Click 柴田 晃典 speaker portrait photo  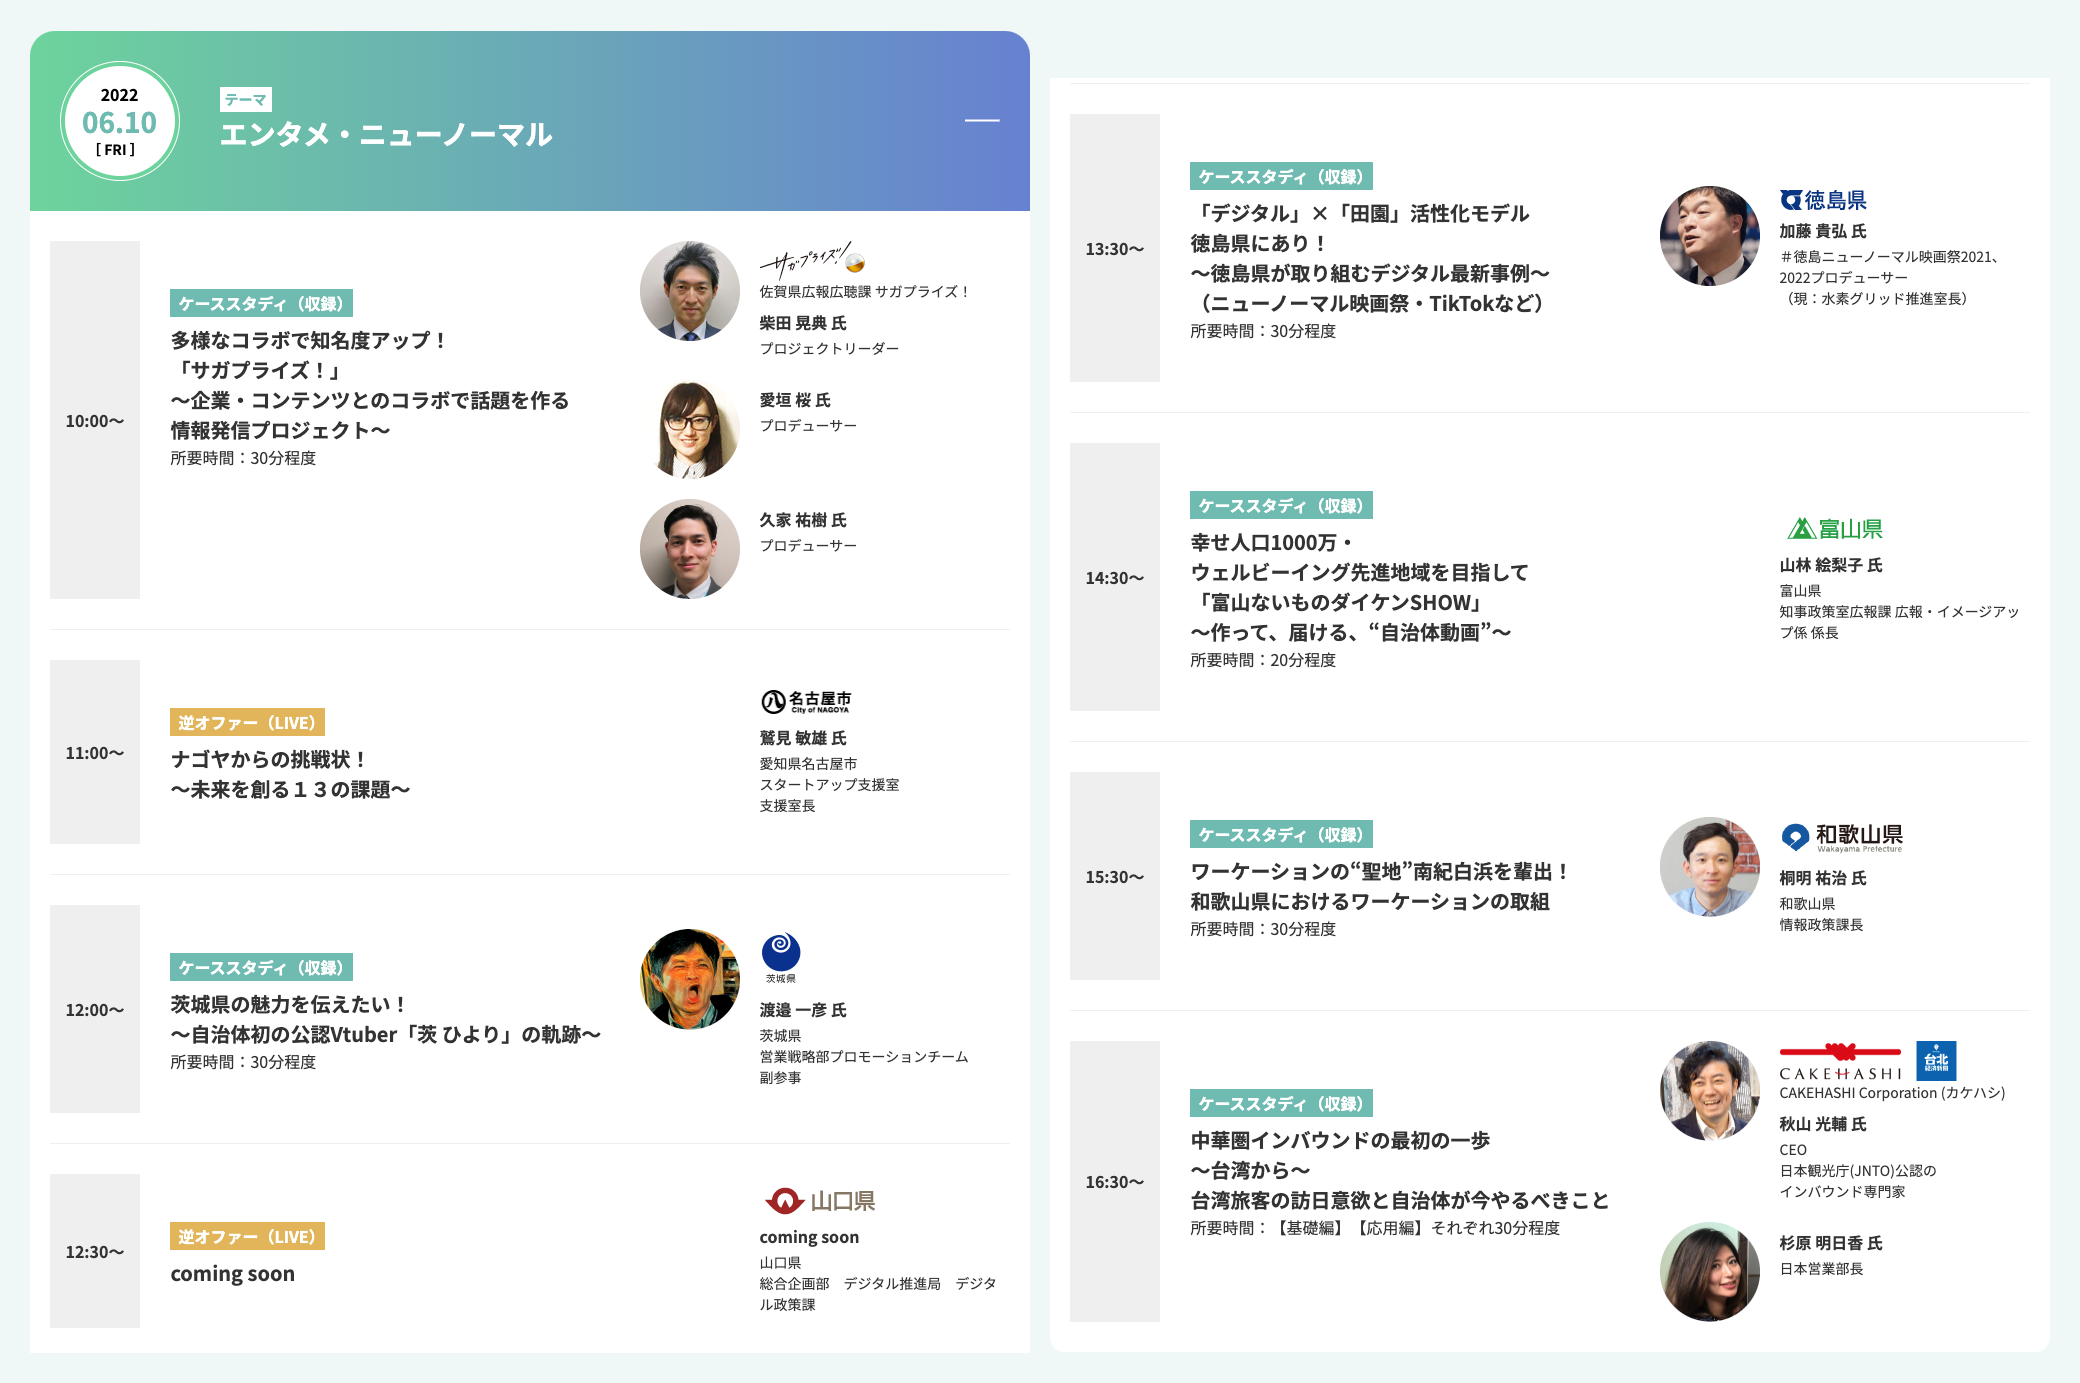point(689,291)
